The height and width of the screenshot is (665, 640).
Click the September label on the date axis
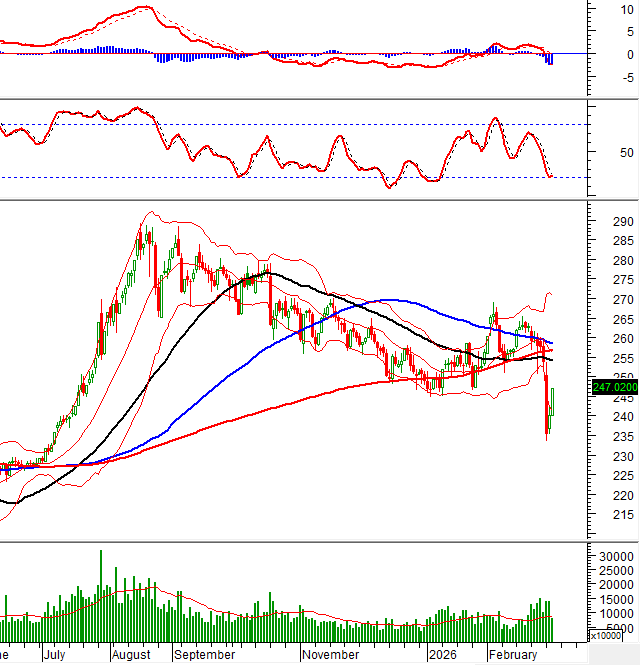pos(204,655)
